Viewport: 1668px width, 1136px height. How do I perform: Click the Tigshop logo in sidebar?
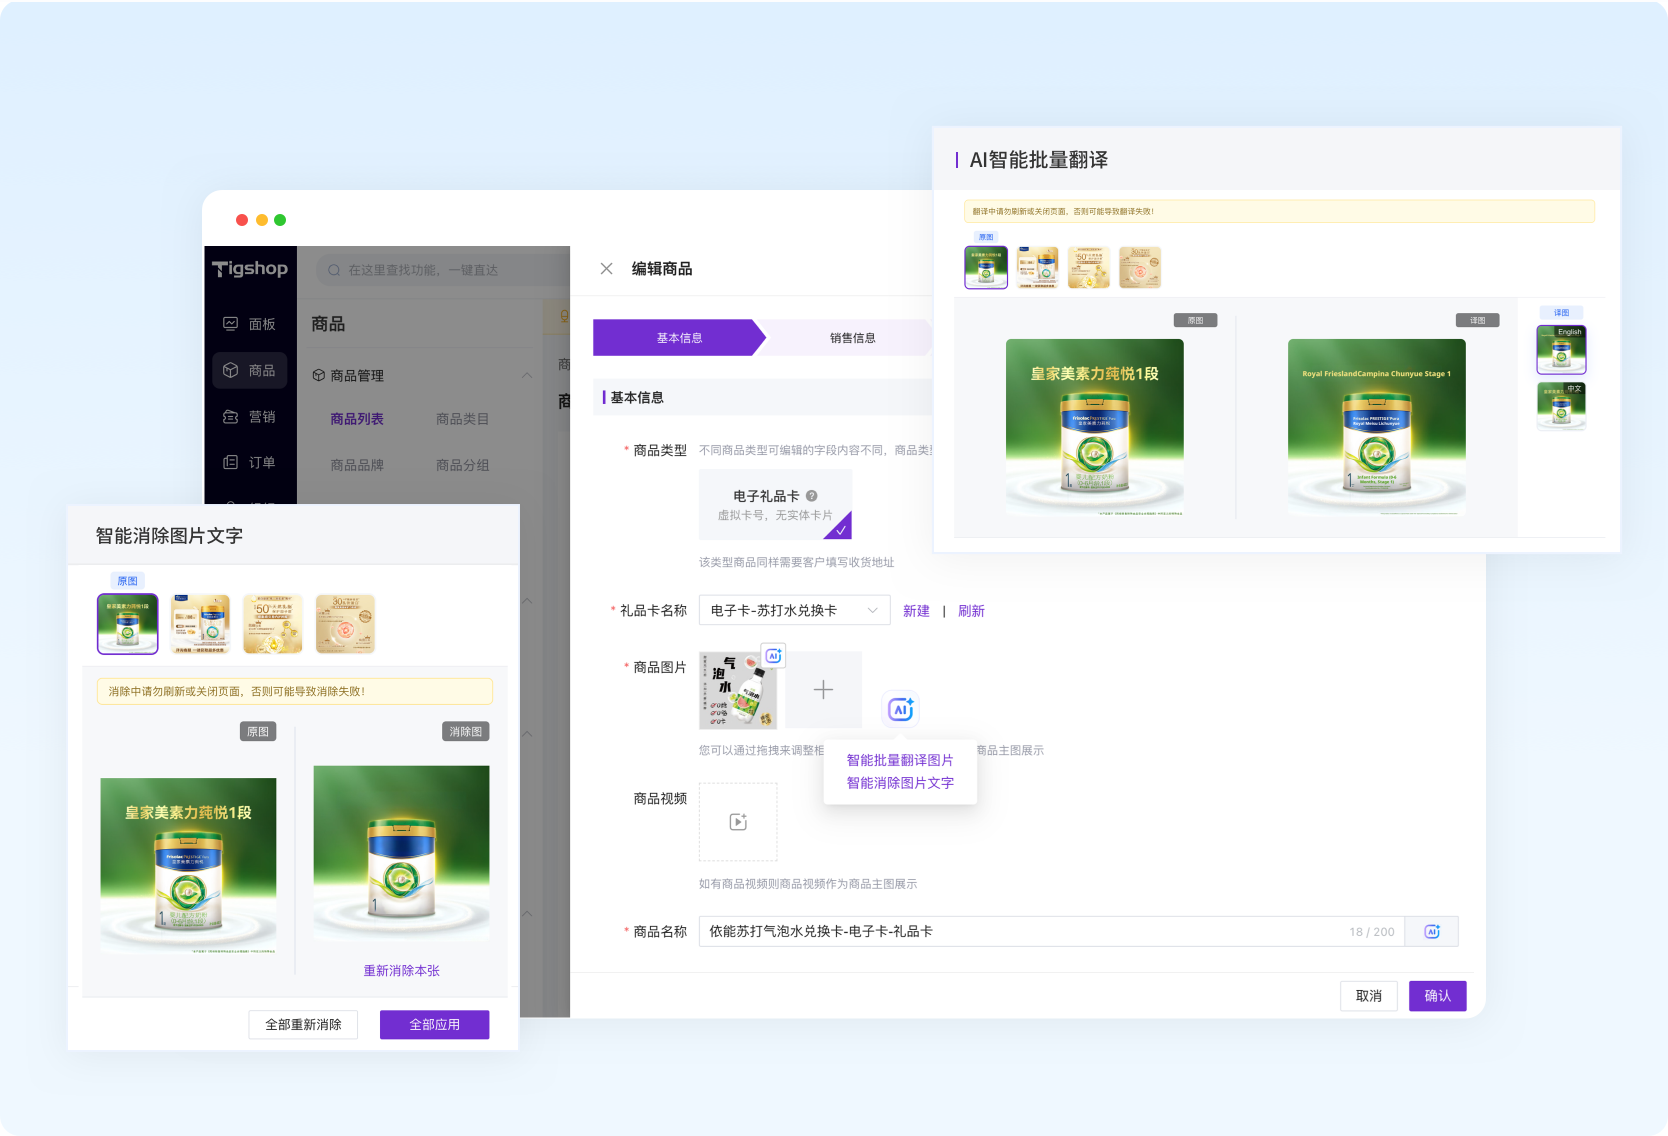[x=250, y=268]
